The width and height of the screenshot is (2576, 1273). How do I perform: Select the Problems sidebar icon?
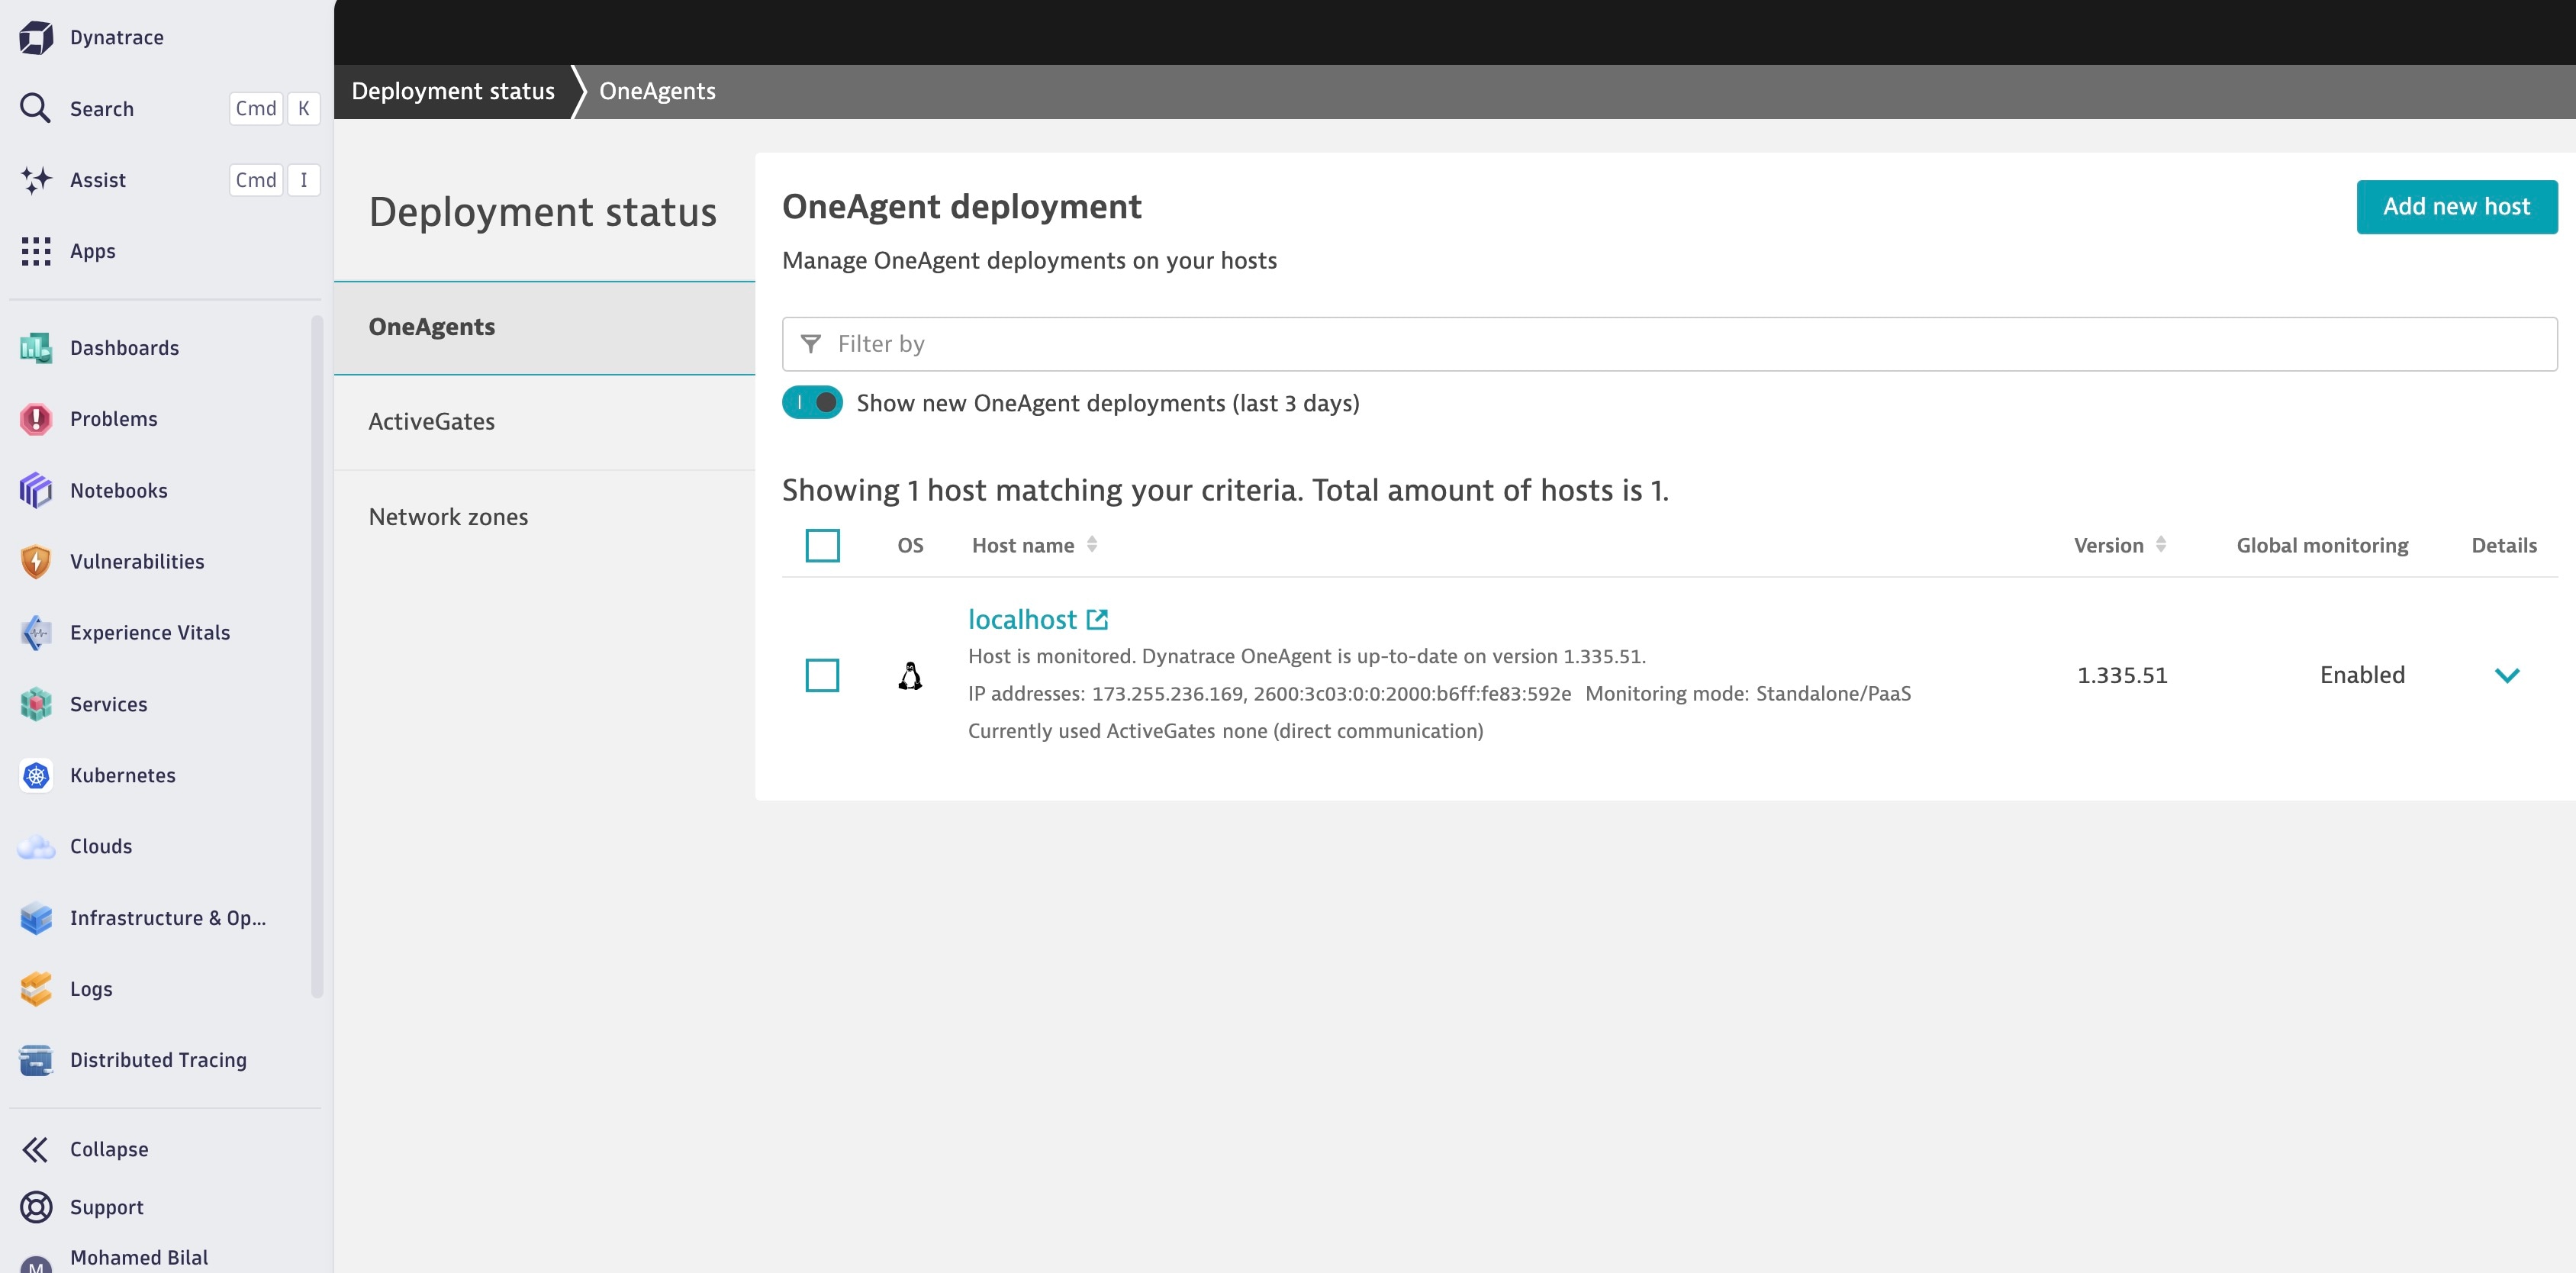click(x=36, y=419)
